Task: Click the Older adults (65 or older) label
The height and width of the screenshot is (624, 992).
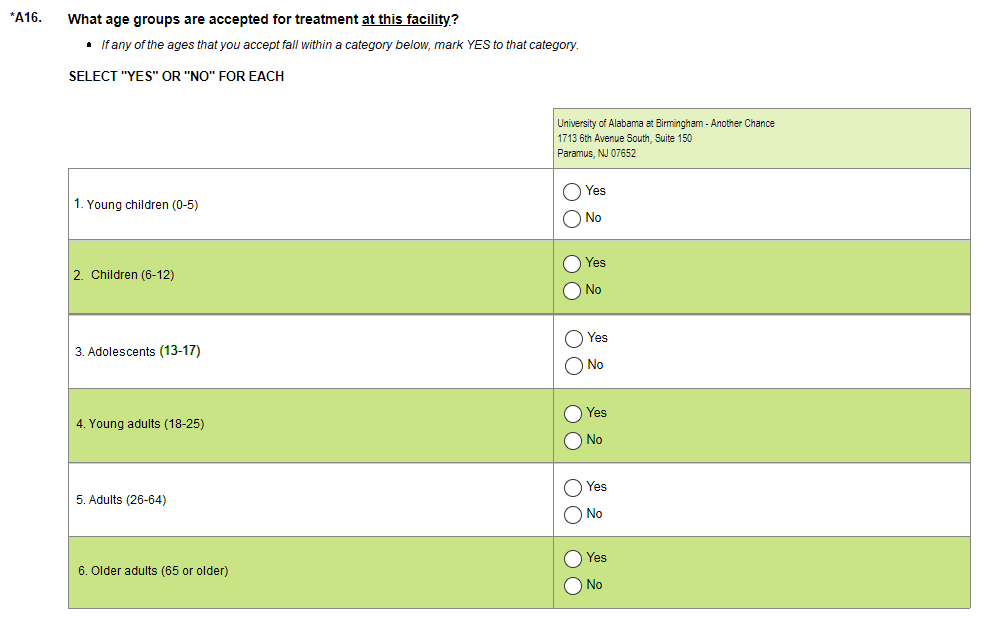Action: [x=153, y=571]
